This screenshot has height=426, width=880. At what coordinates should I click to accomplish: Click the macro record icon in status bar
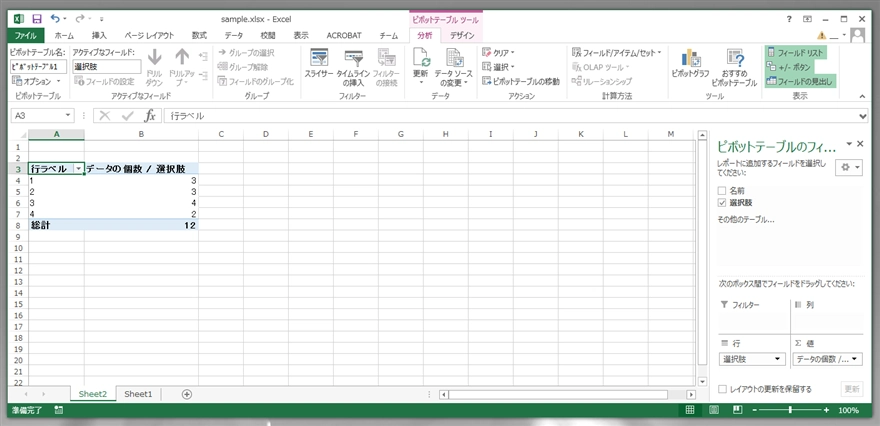pyautogui.click(x=59, y=410)
